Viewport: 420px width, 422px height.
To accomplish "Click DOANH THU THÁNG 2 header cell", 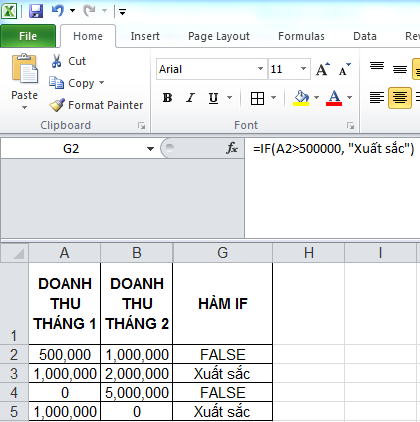I will [137, 304].
